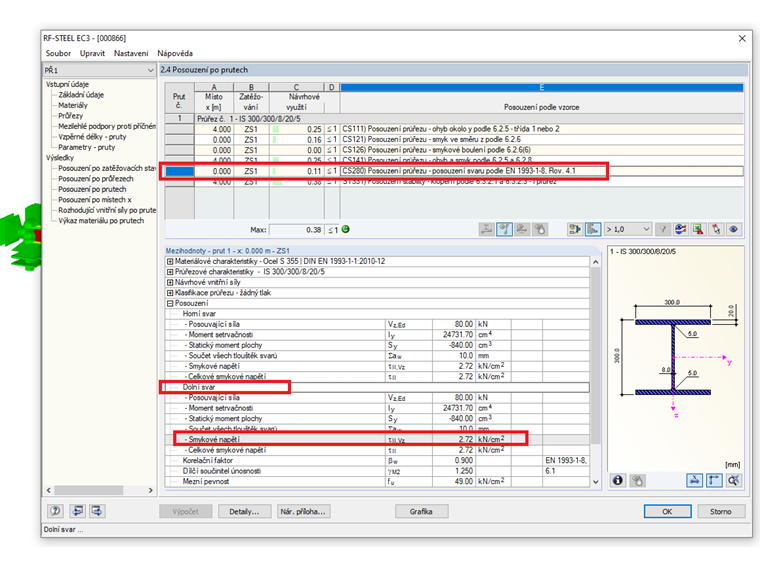Click the Grafika button
This screenshot has width=760, height=570.
coord(421,511)
